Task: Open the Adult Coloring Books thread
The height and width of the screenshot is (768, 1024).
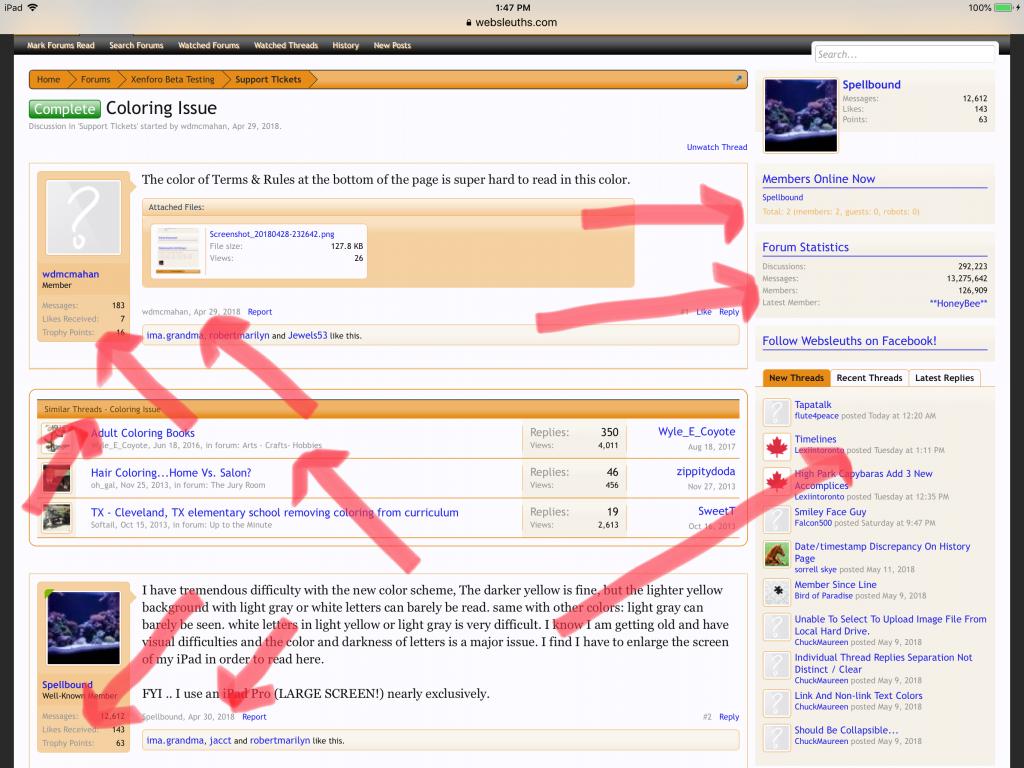Action: (143, 433)
